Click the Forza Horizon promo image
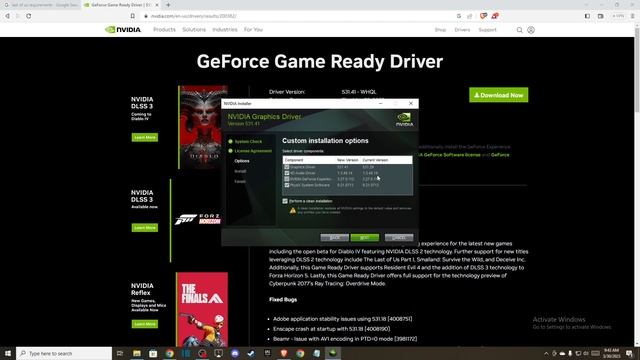640x360 pixels. click(x=198, y=219)
